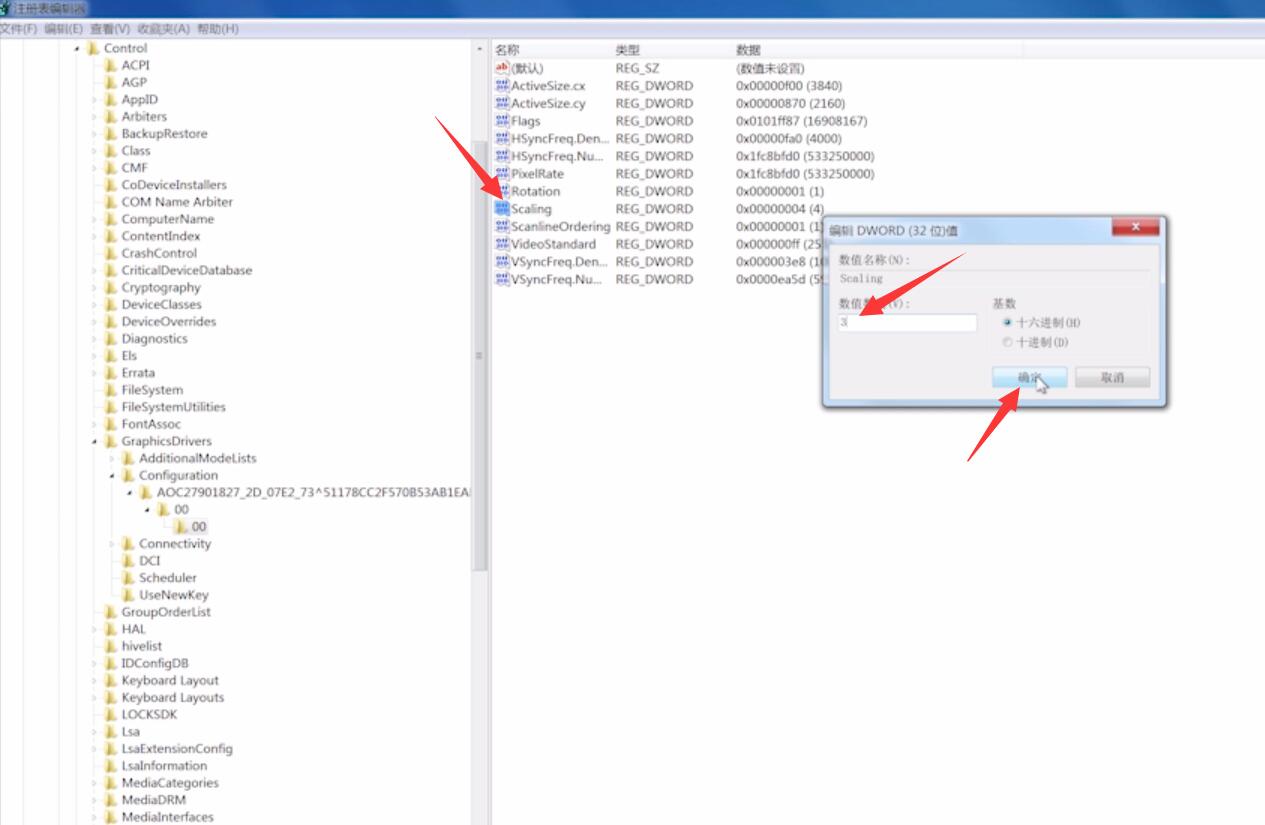Viewport: 1265px width, 825px height.
Task: Click the HAL folder icon
Action: pos(111,629)
